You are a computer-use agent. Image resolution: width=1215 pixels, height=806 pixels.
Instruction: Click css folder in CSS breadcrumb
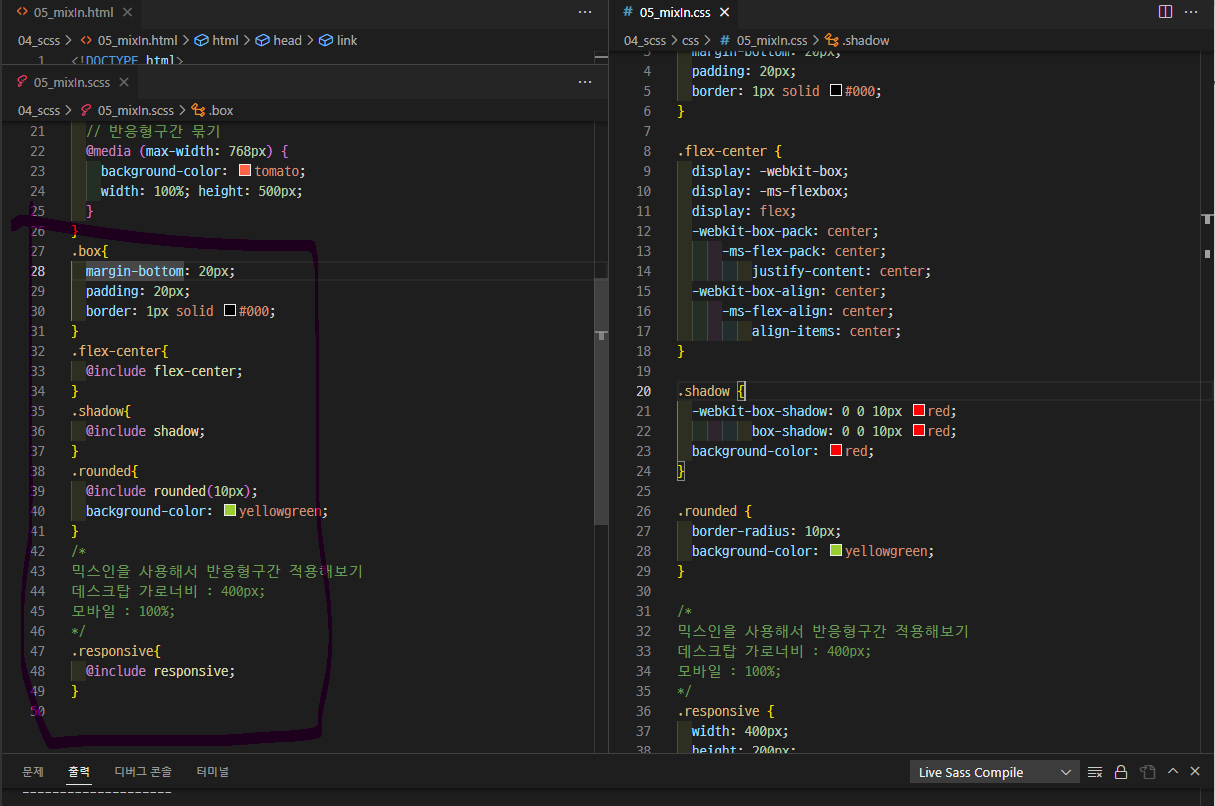click(691, 41)
